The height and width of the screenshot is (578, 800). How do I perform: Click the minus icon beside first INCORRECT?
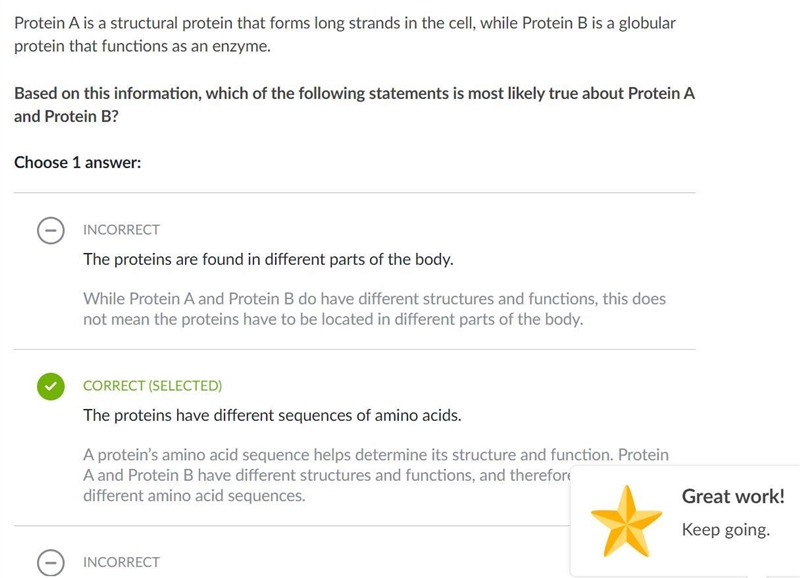[51, 231]
